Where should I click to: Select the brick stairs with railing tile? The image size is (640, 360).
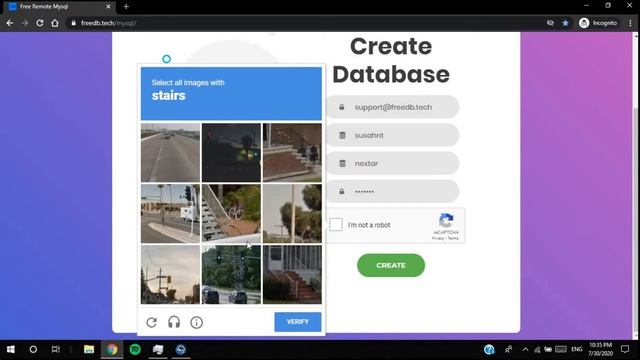point(292,153)
